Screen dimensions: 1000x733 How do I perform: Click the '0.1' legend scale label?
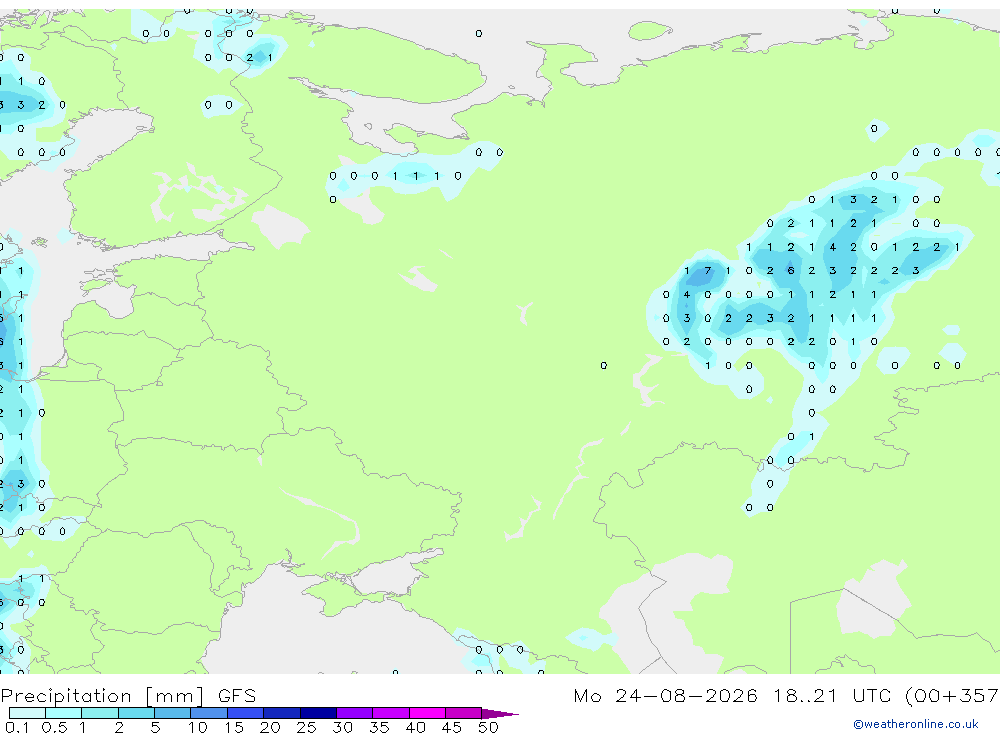point(17,727)
